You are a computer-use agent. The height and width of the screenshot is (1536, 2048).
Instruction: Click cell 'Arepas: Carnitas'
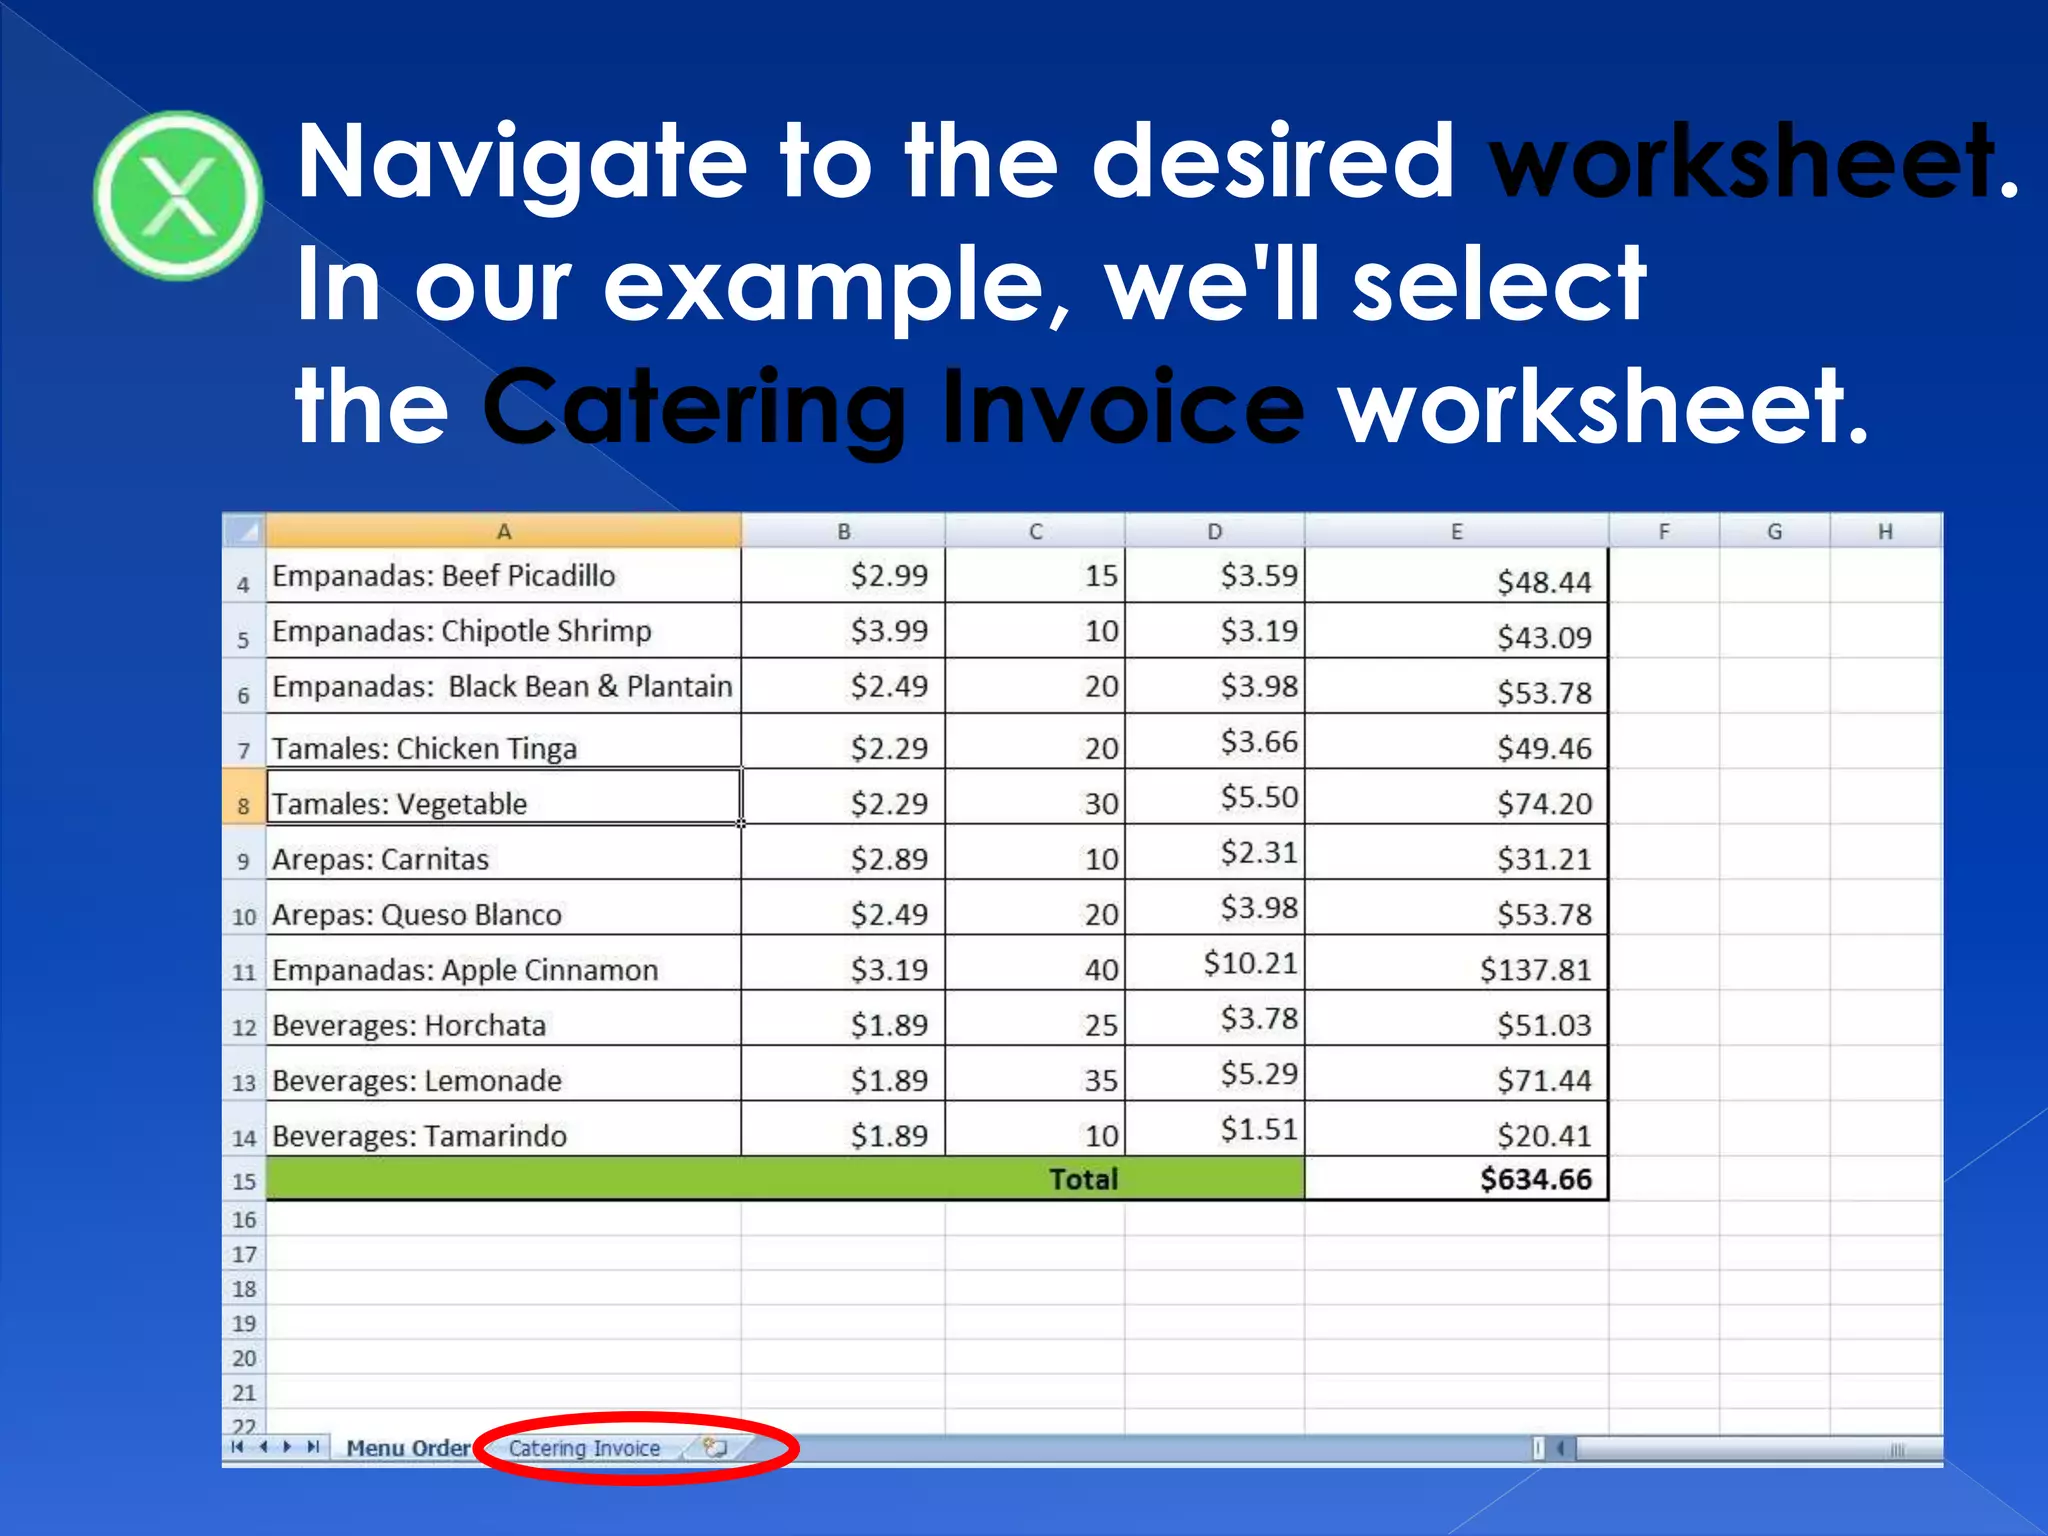point(504,853)
